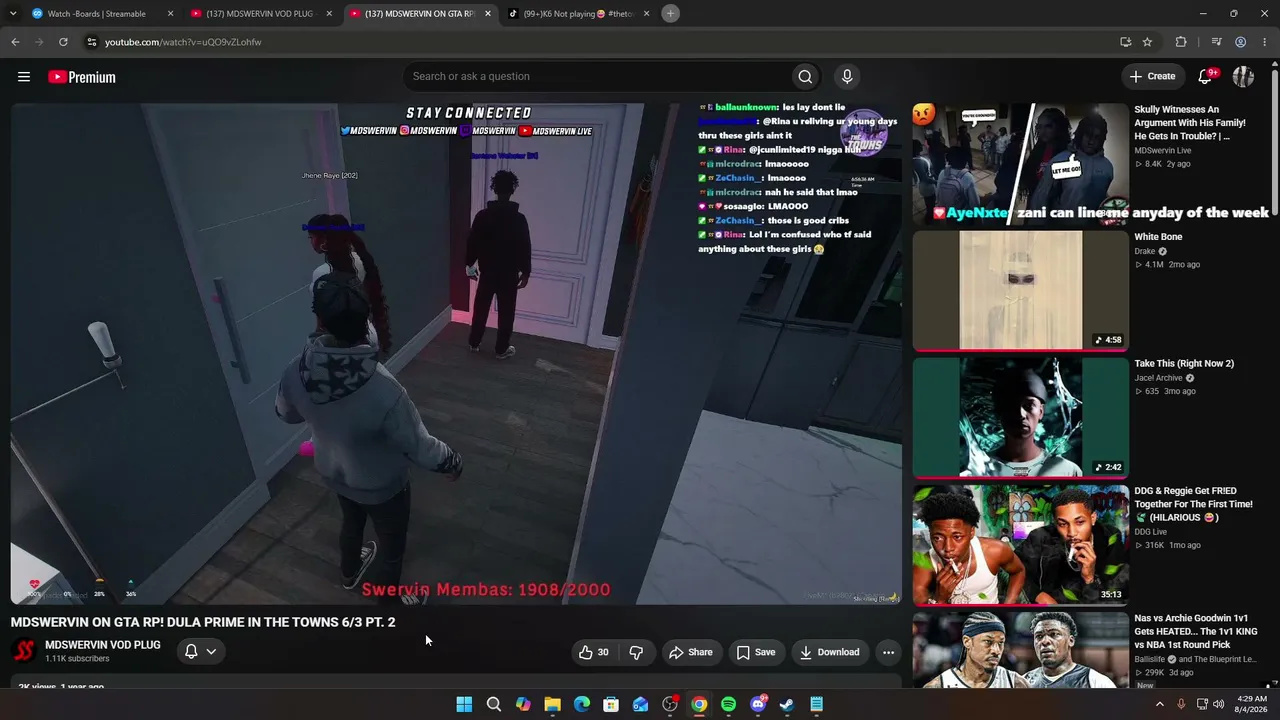View site information icon in address bar
1280x720 pixels.
91,42
